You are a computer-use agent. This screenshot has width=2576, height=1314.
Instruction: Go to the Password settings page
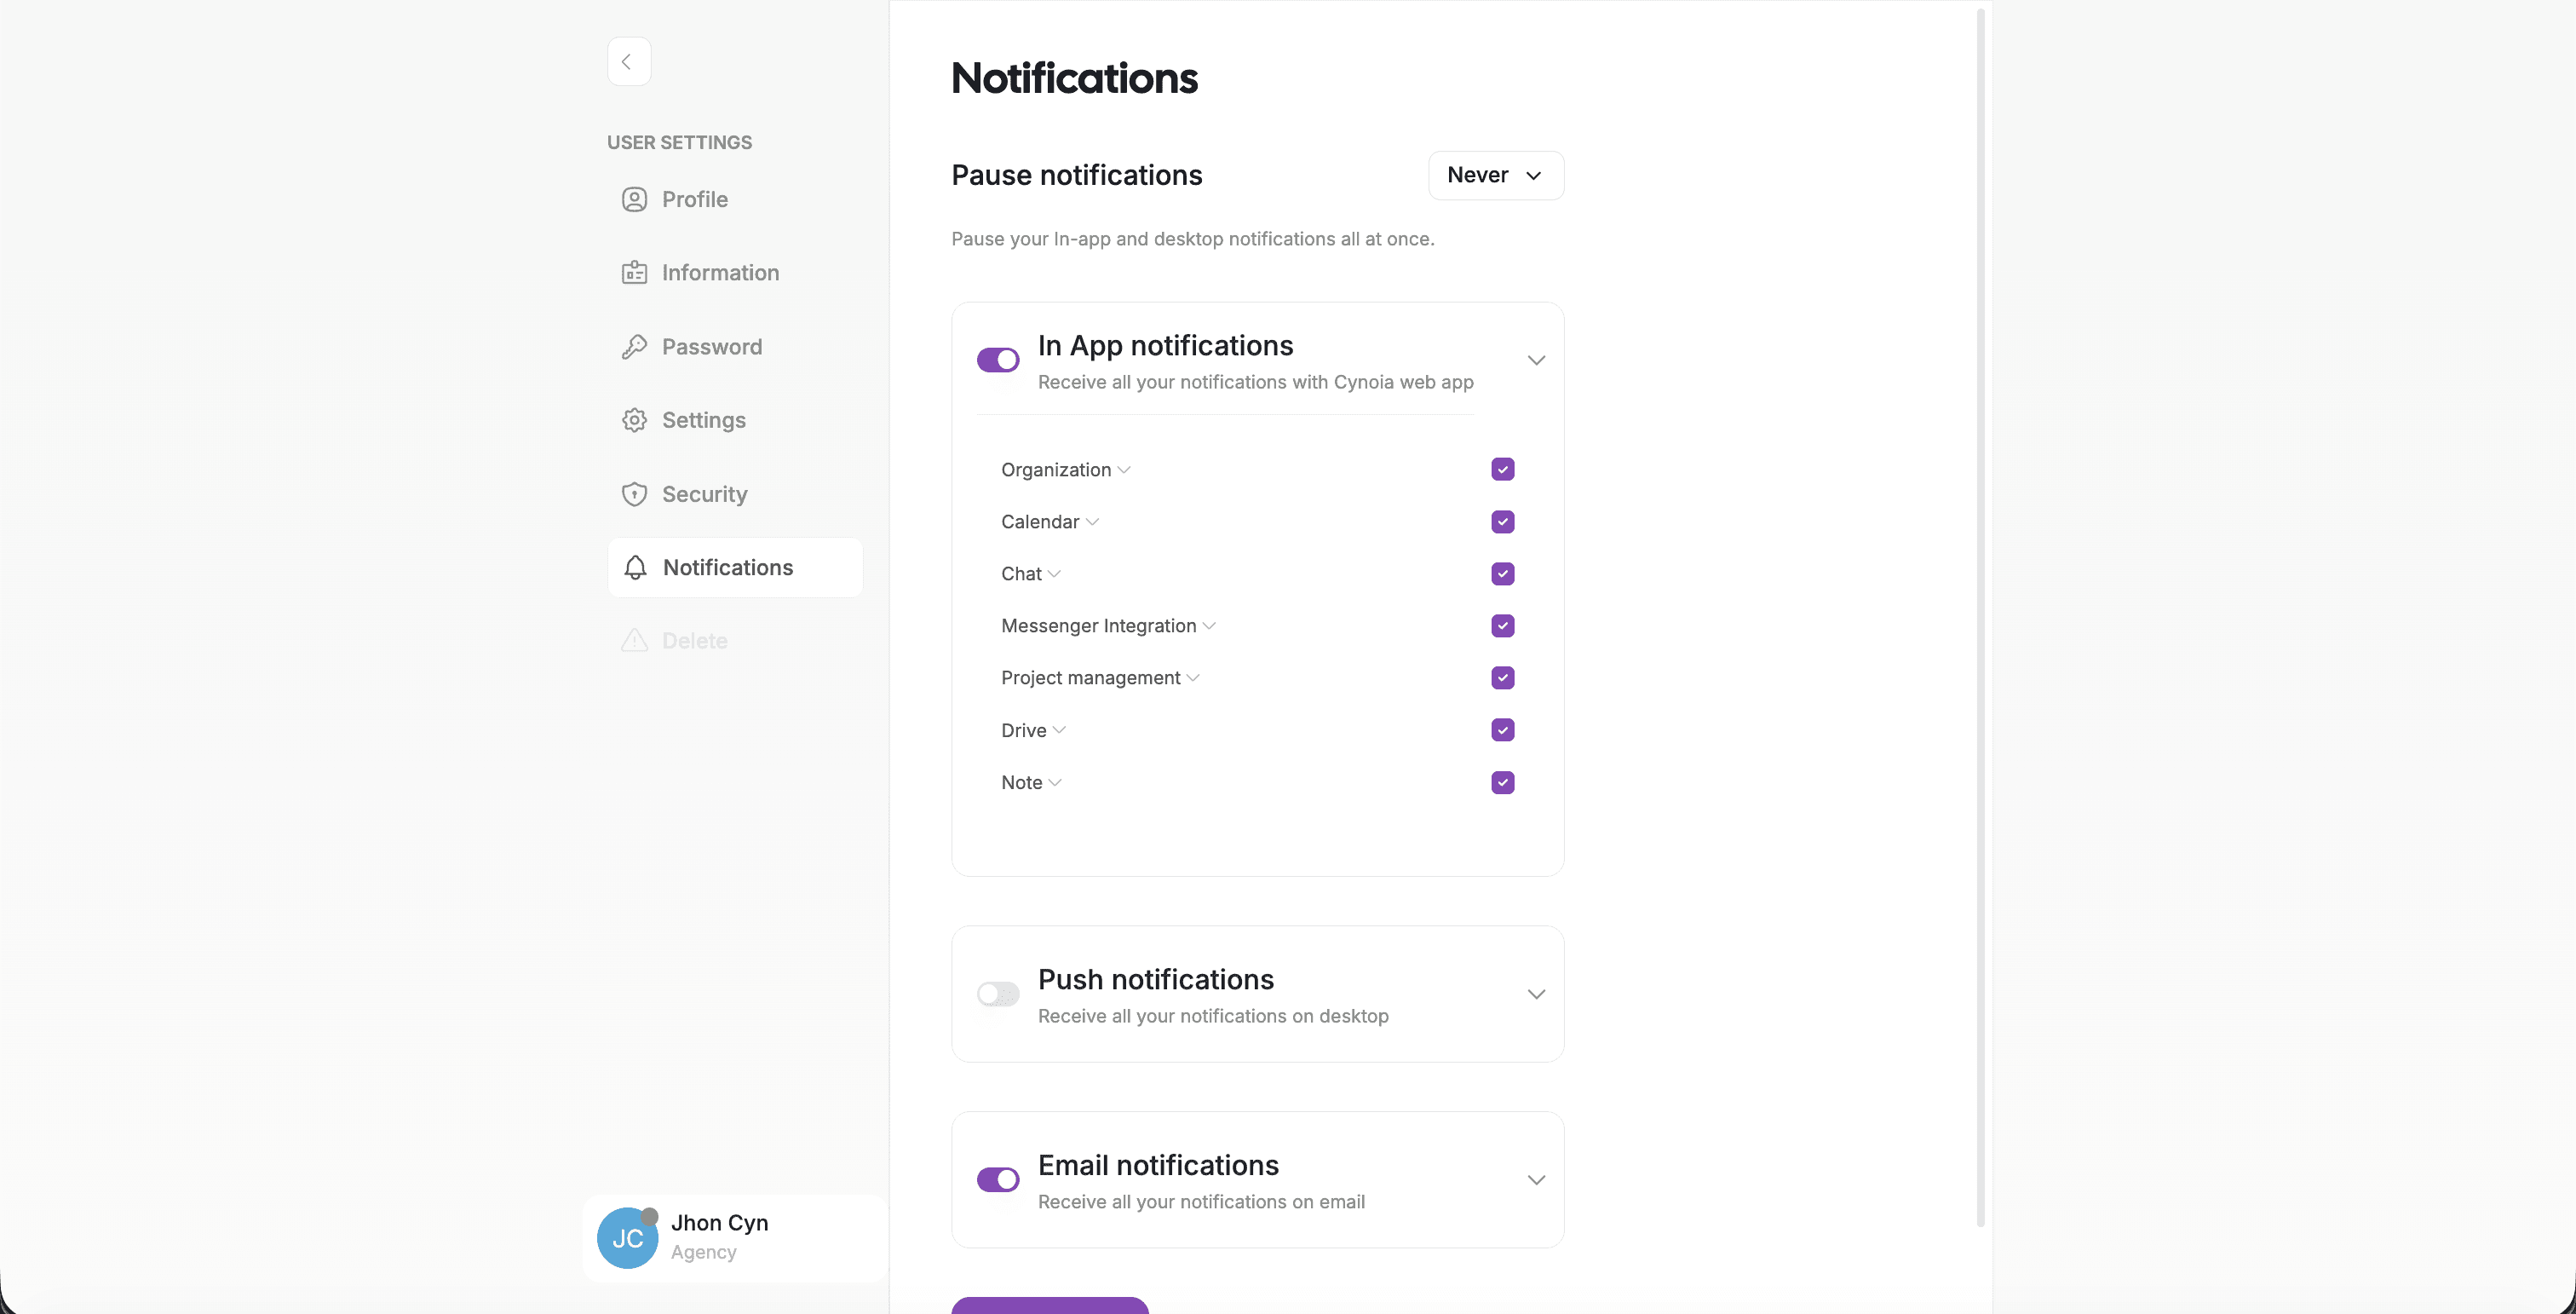click(x=711, y=347)
